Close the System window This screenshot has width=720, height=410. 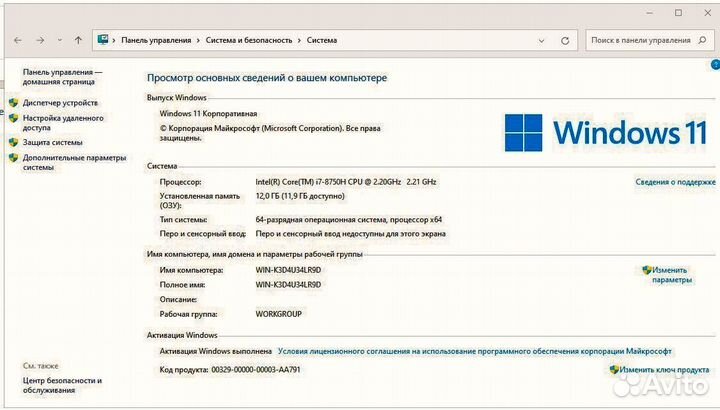tap(708, 13)
